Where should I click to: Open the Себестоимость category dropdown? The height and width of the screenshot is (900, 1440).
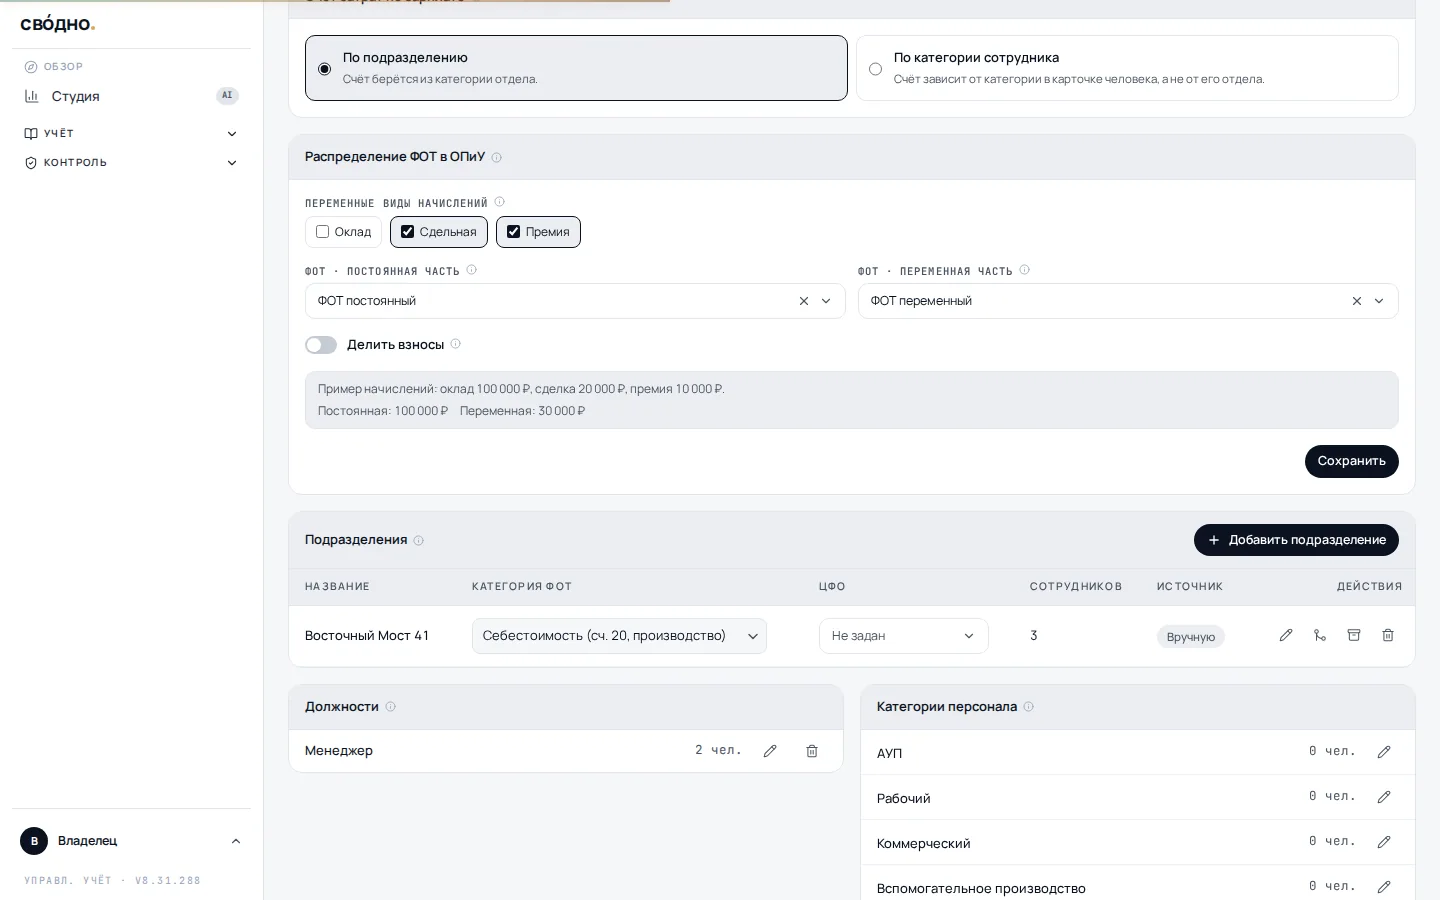pos(619,636)
